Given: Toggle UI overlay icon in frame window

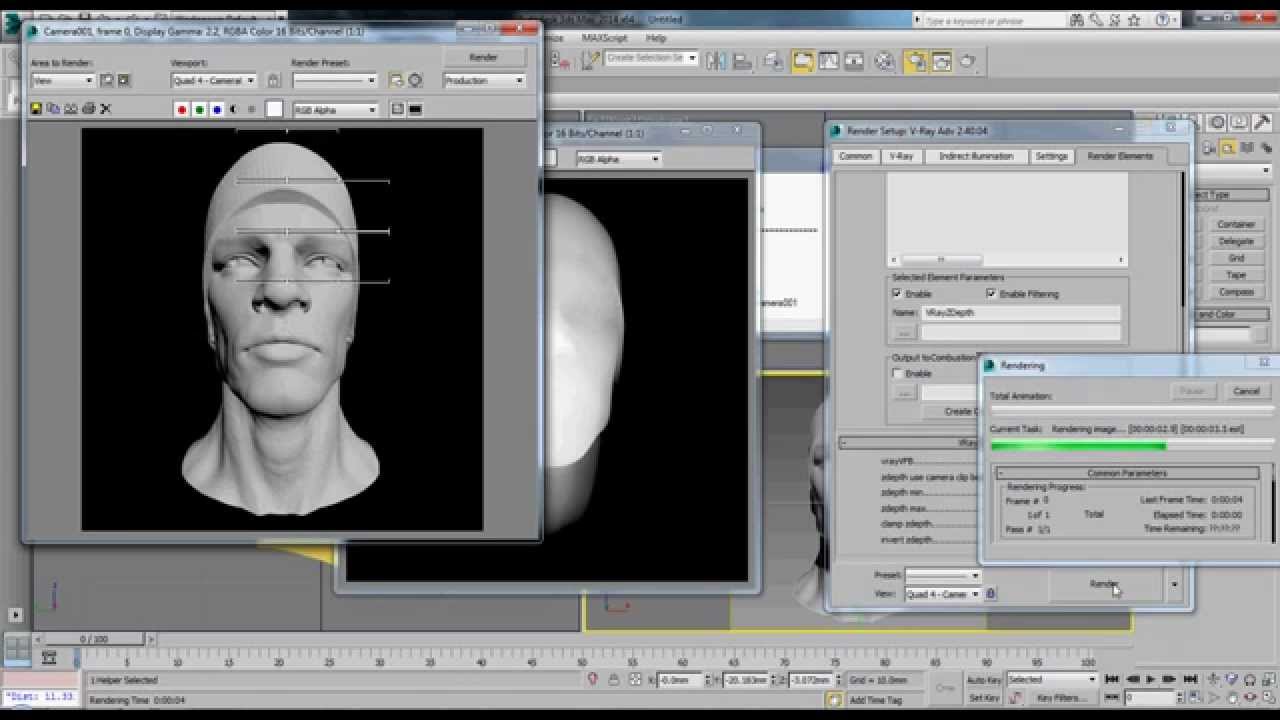Looking at the screenshot, I should pos(397,110).
